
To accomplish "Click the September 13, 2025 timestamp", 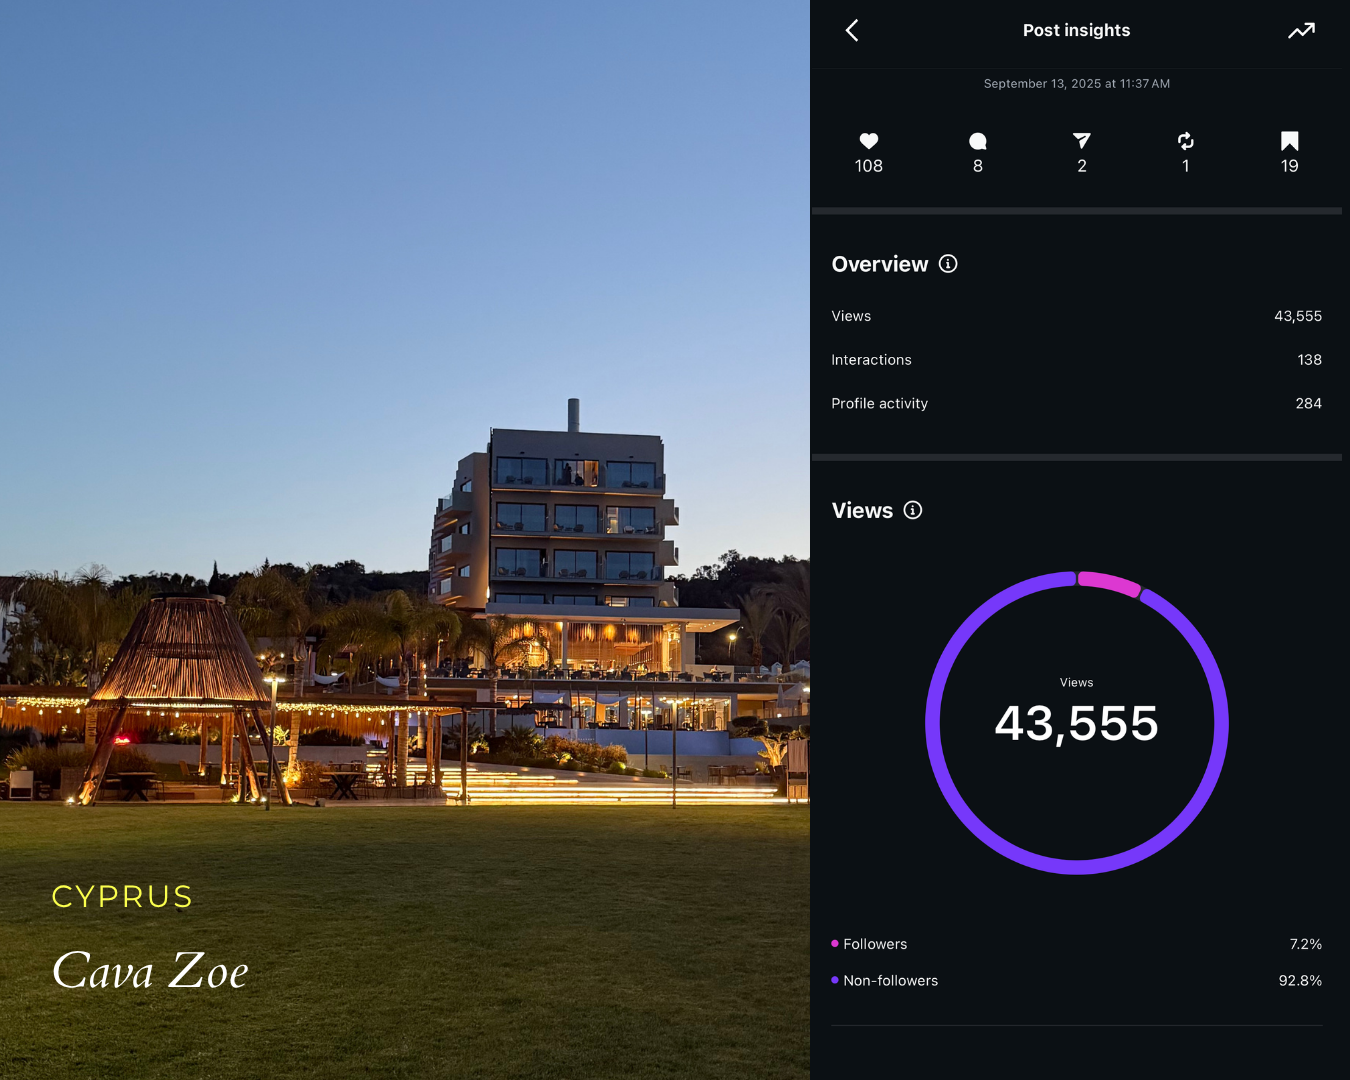I will [1077, 84].
